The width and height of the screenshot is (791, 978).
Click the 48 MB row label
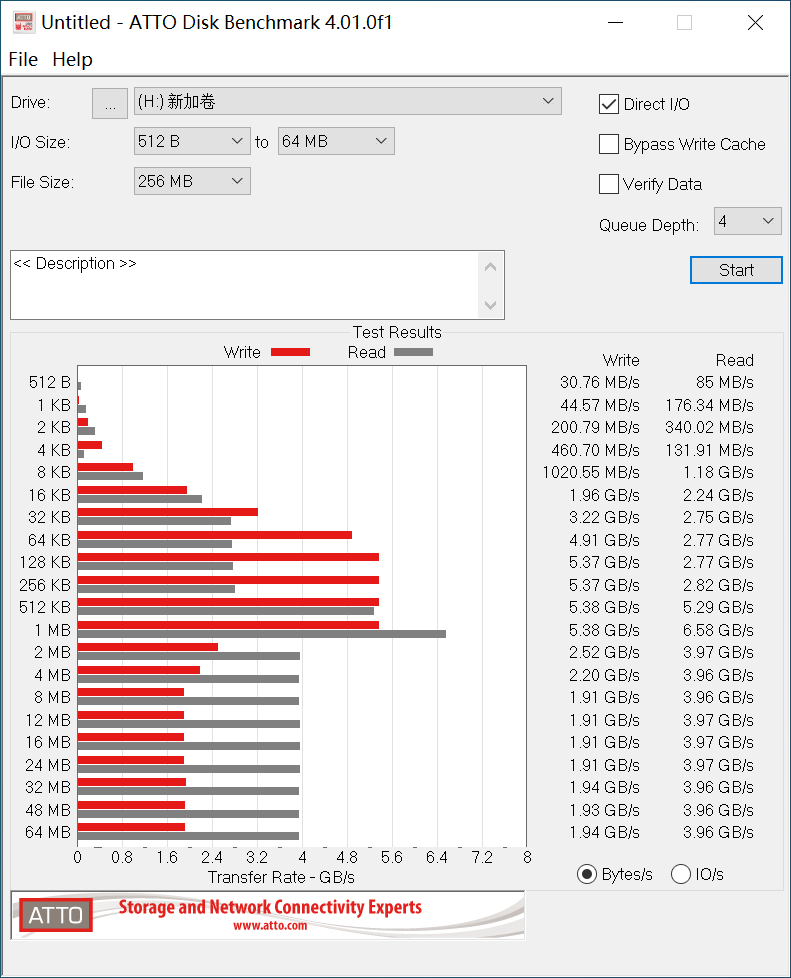(48, 810)
